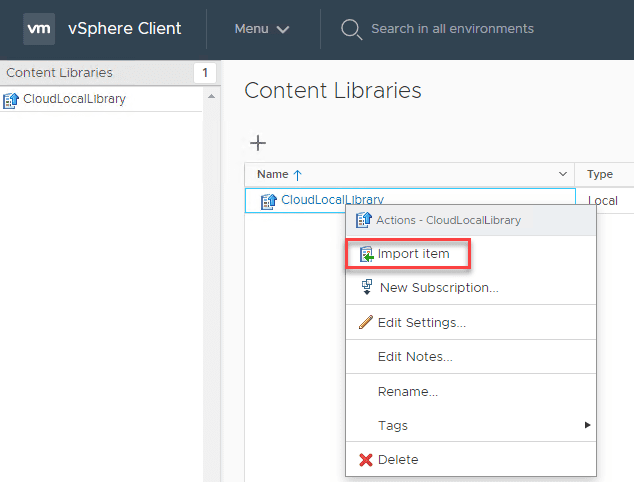Click the plus icon to add library
The image size is (634, 482).
[257, 143]
